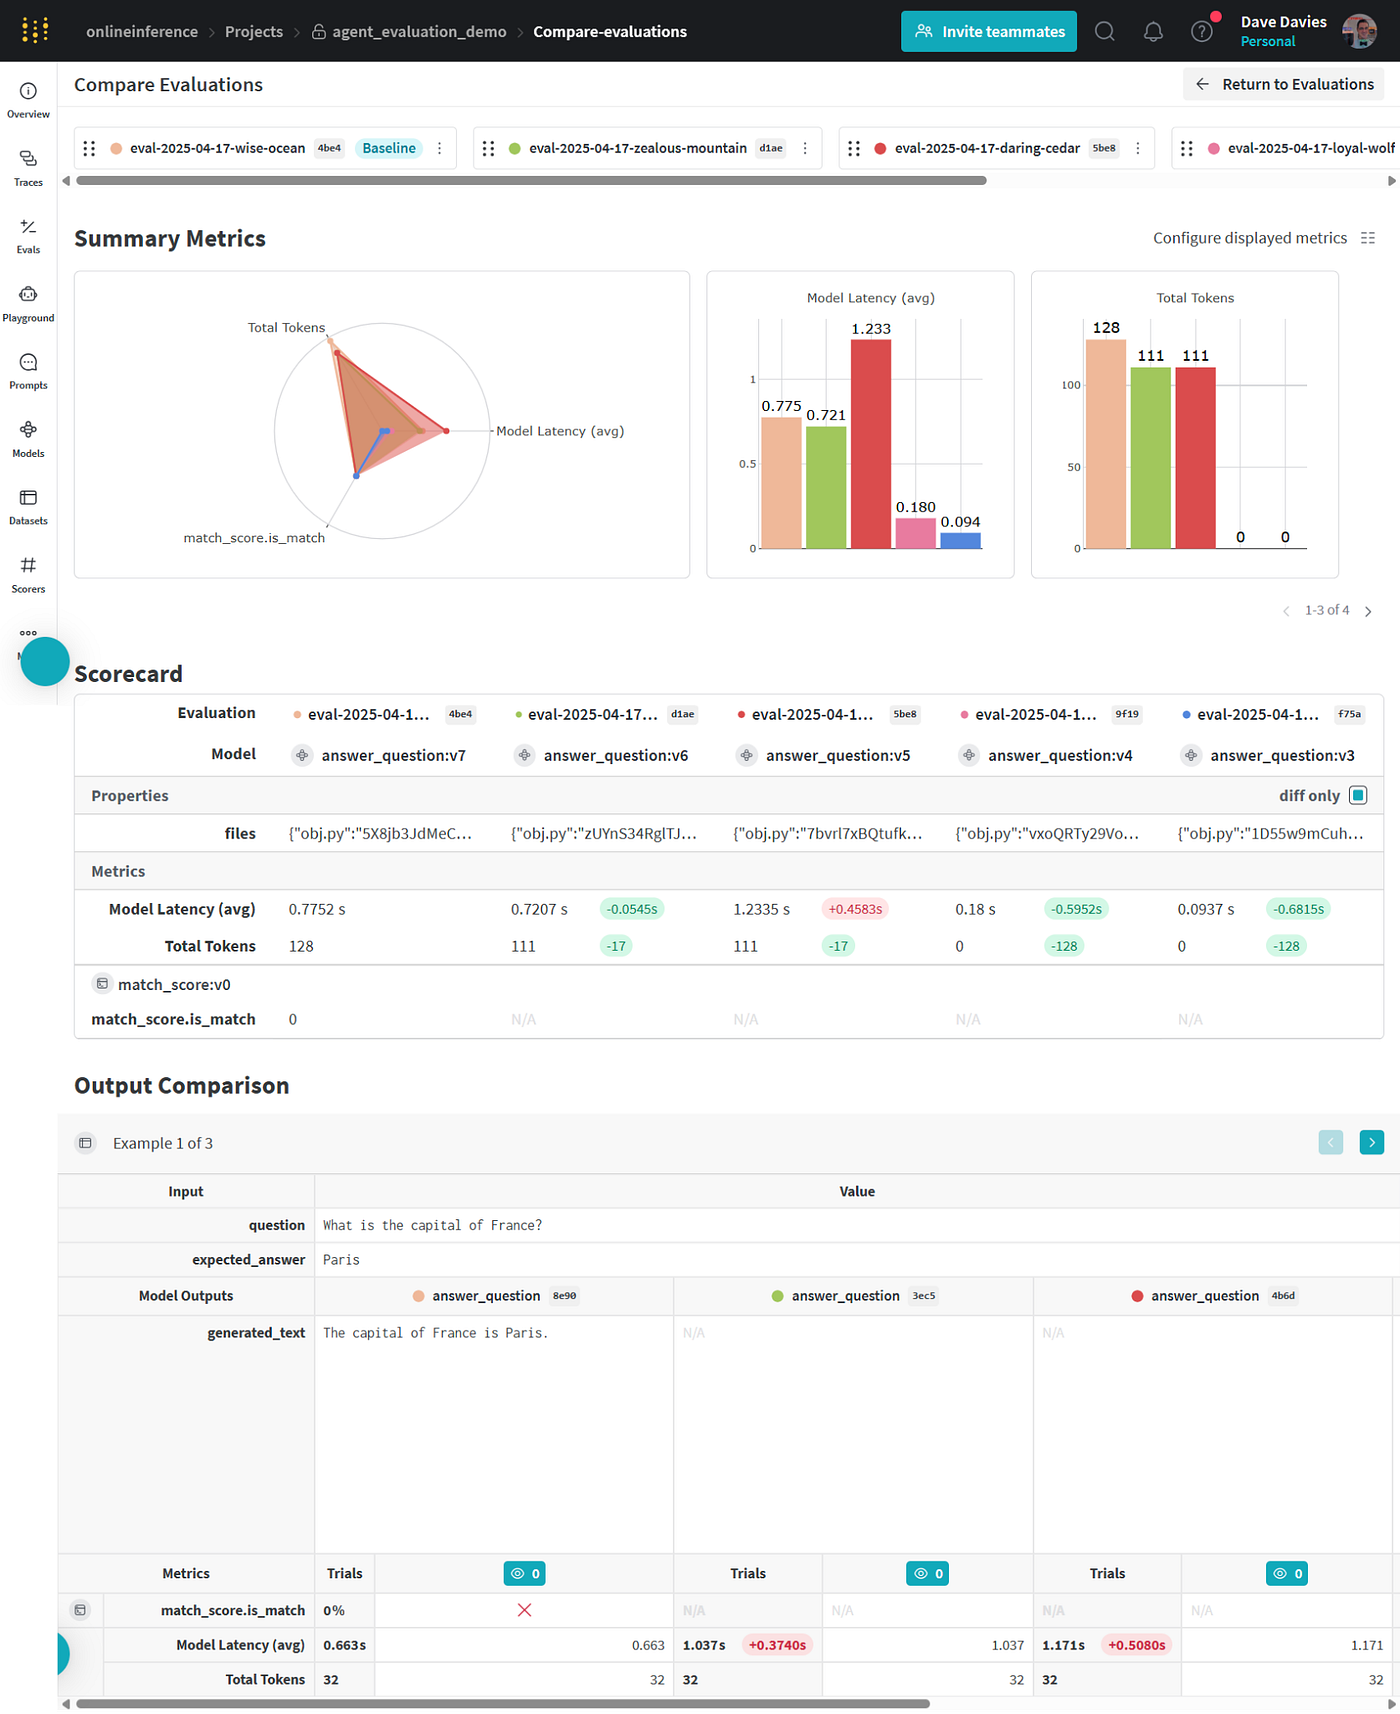Open the help question mark icon
Screen dimensions: 1400x1714
1202,31
